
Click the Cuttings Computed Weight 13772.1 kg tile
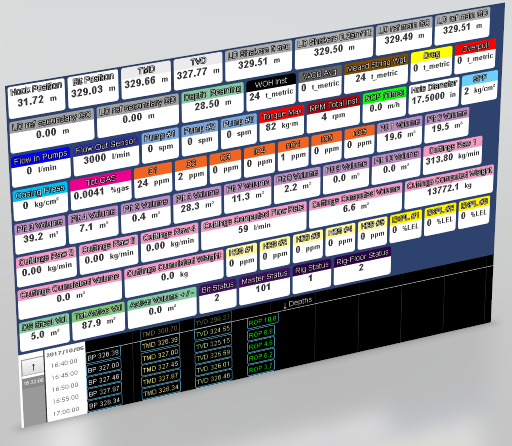pyautogui.click(x=449, y=187)
